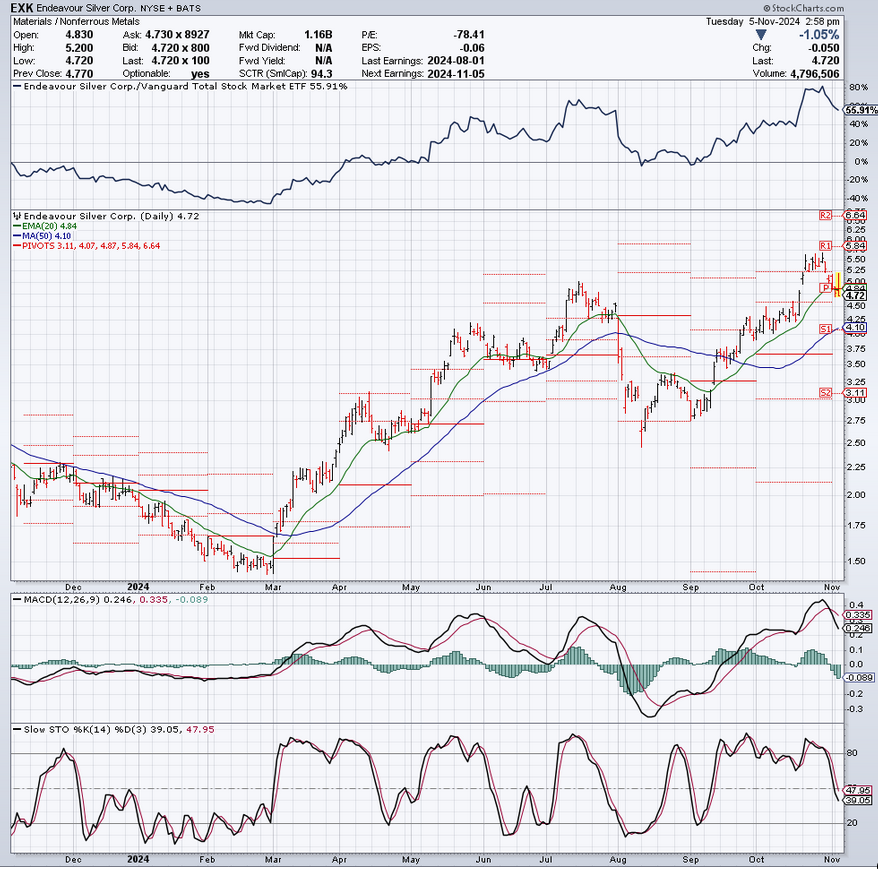Click the Last Earnings date 2024-08-01

click(456, 60)
